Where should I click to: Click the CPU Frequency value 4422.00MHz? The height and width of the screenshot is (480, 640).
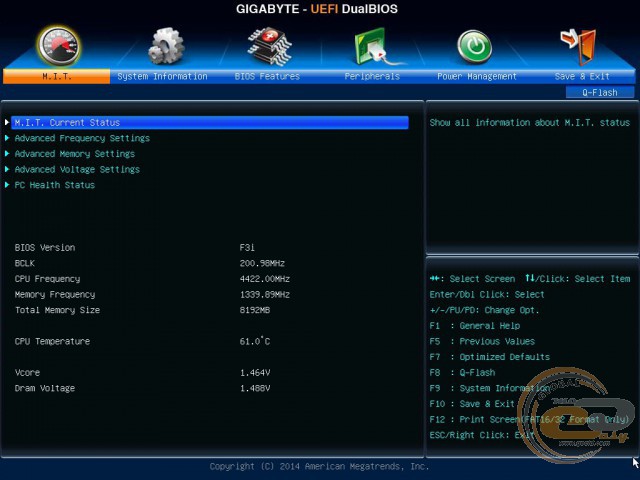pyautogui.click(x=264, y=279)
